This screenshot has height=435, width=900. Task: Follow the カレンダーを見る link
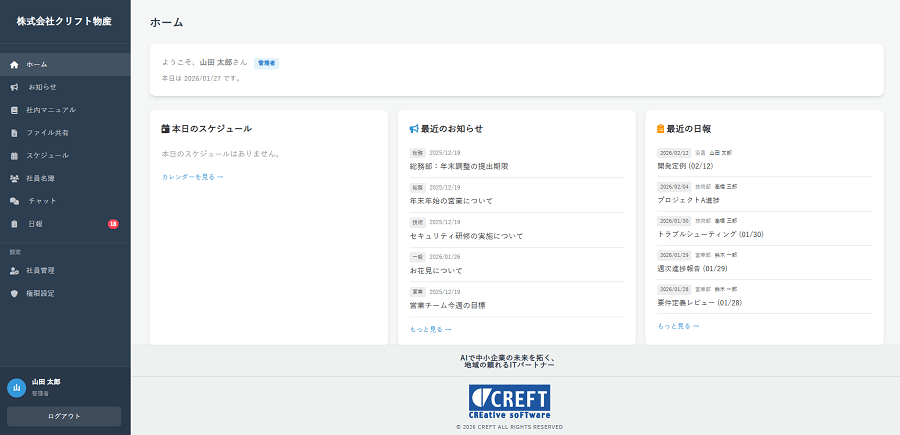point(192,177)
